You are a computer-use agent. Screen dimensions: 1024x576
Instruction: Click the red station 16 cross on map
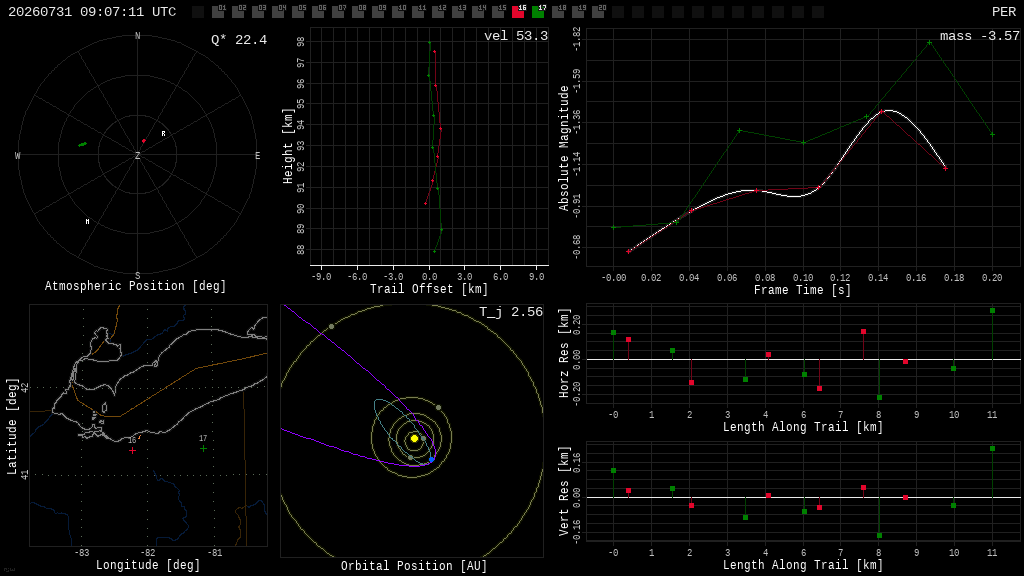coord(133,451)
